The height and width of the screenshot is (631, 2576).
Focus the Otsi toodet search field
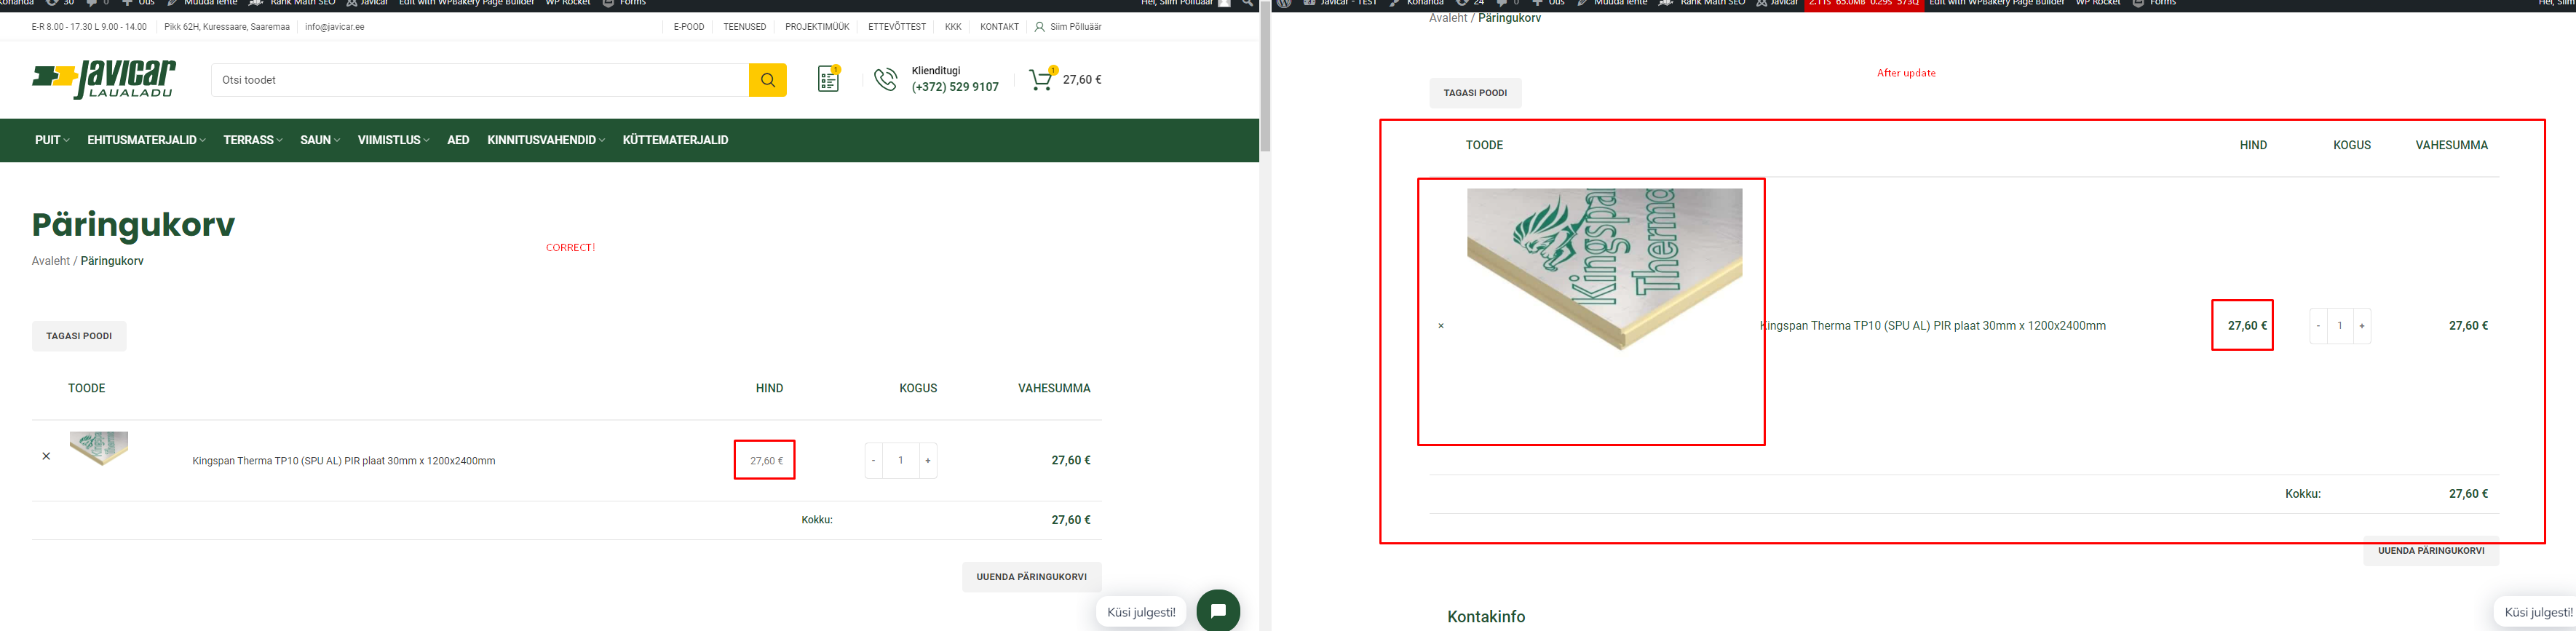[x=480, y=80]
